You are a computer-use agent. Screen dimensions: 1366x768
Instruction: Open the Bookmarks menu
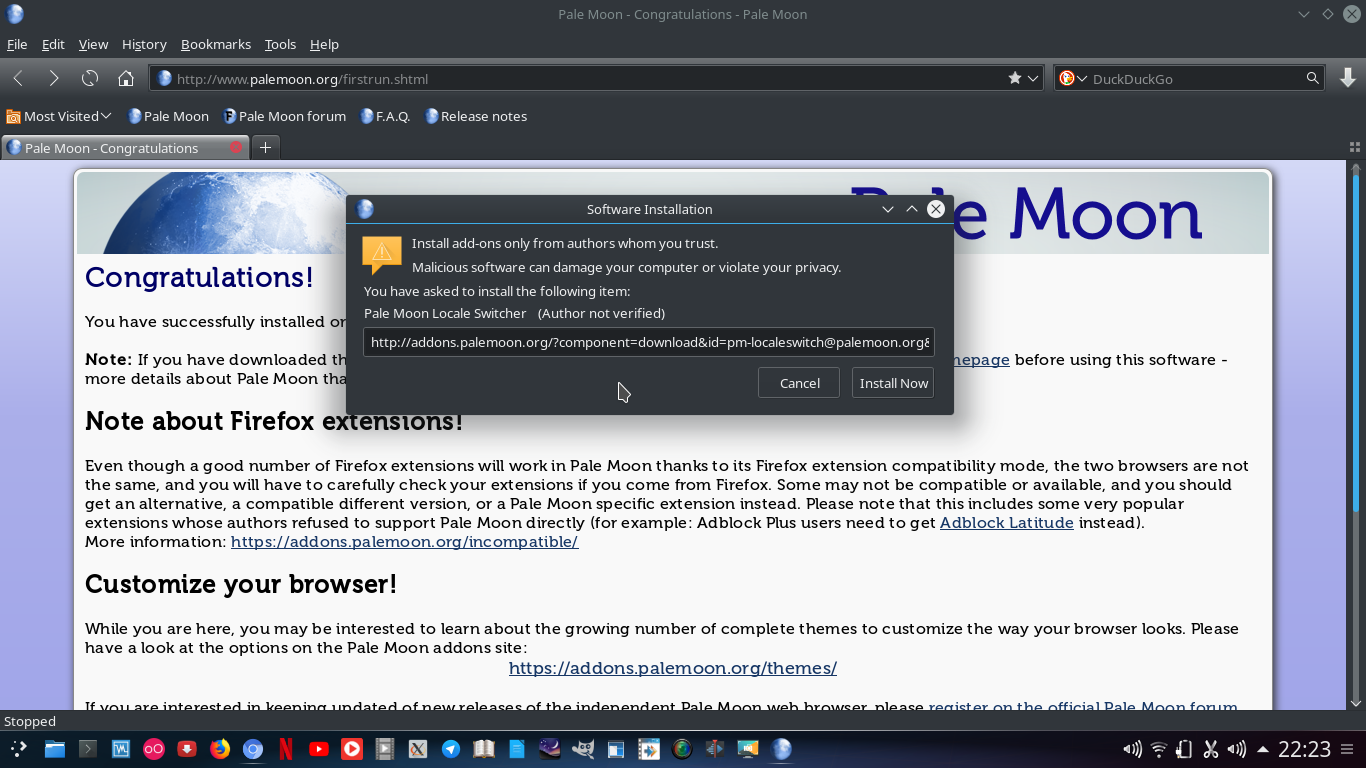coord(216,44)
